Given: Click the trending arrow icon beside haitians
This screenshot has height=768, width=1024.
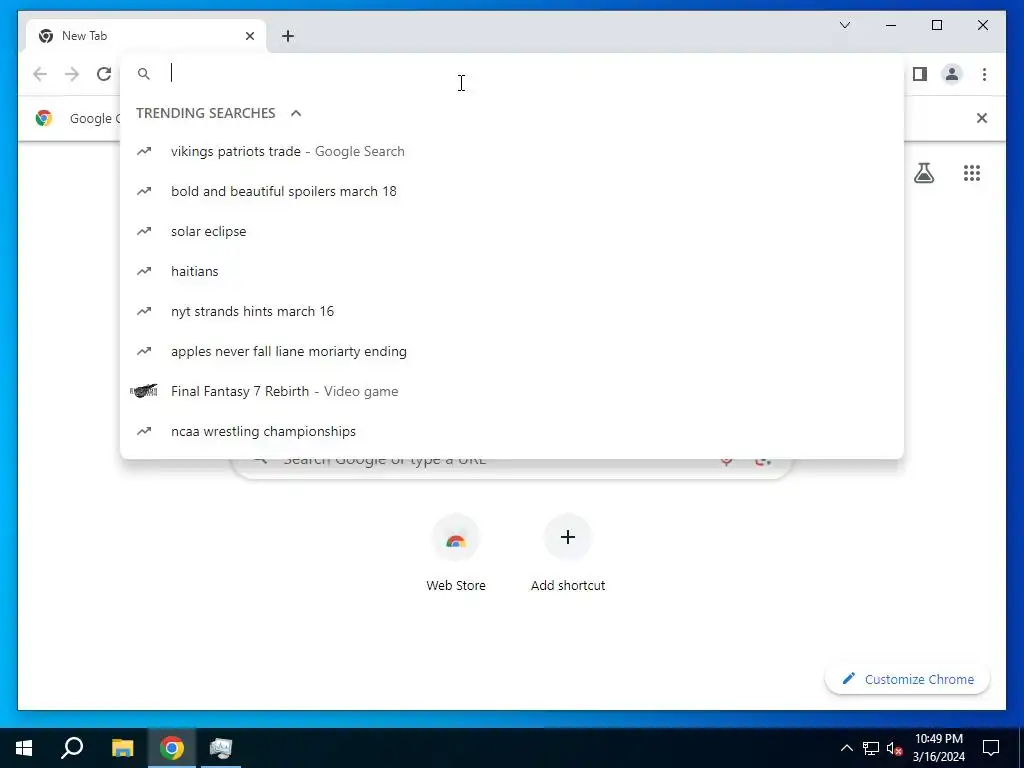Looking at the screenshot, I should click(x=144, y=271).
